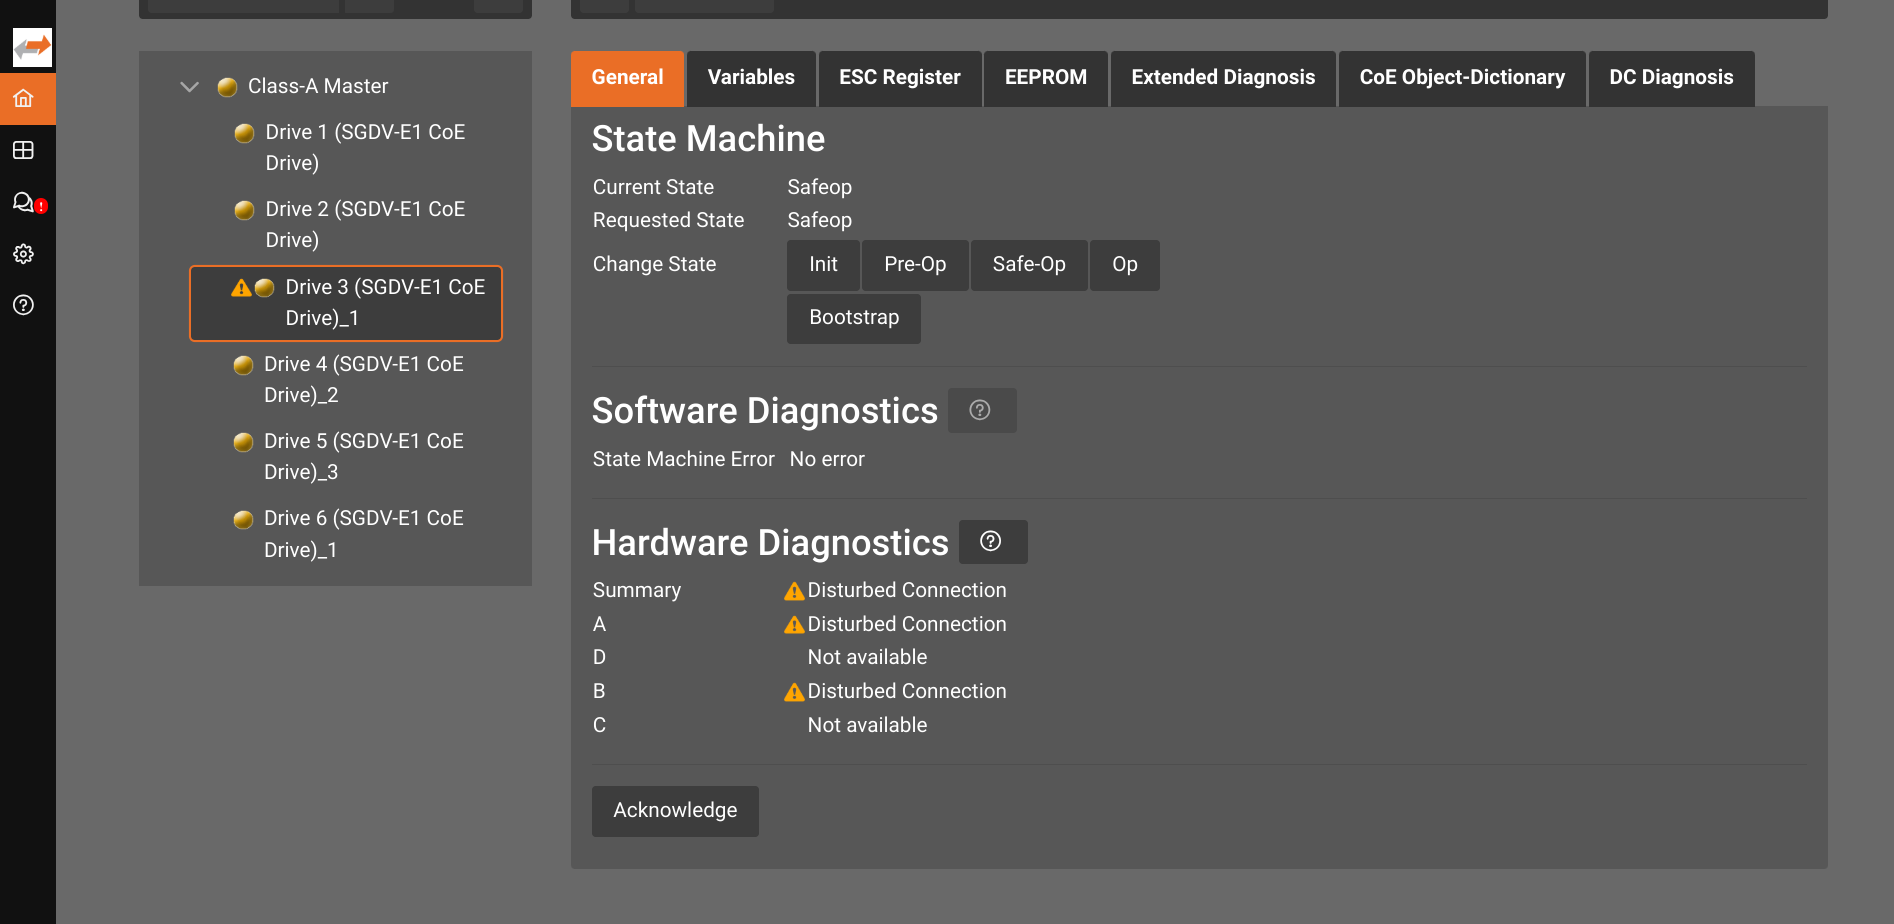The image size is (1894, 924).
Task: Open messages with the red notification badge
Action: tap(24, 202)
